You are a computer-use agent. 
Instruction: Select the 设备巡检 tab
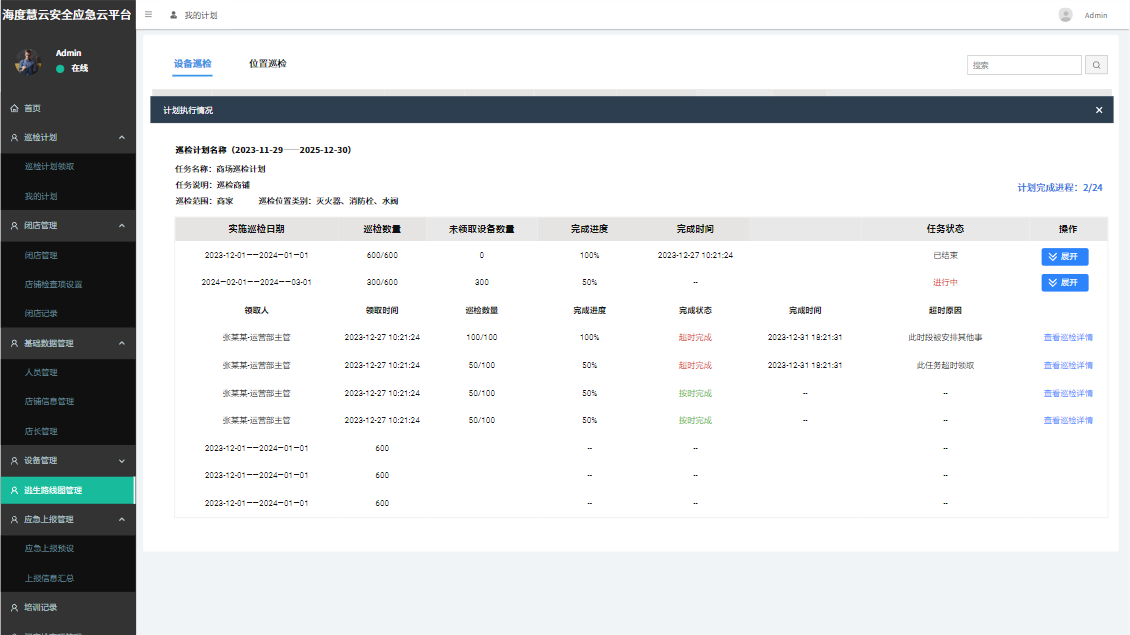(x=192, y=64)
